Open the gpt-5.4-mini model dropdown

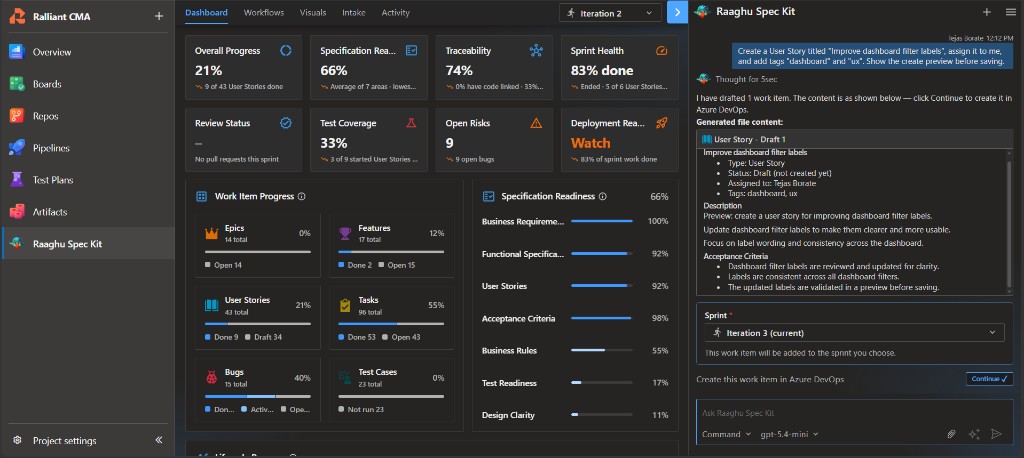coord(790,434)
